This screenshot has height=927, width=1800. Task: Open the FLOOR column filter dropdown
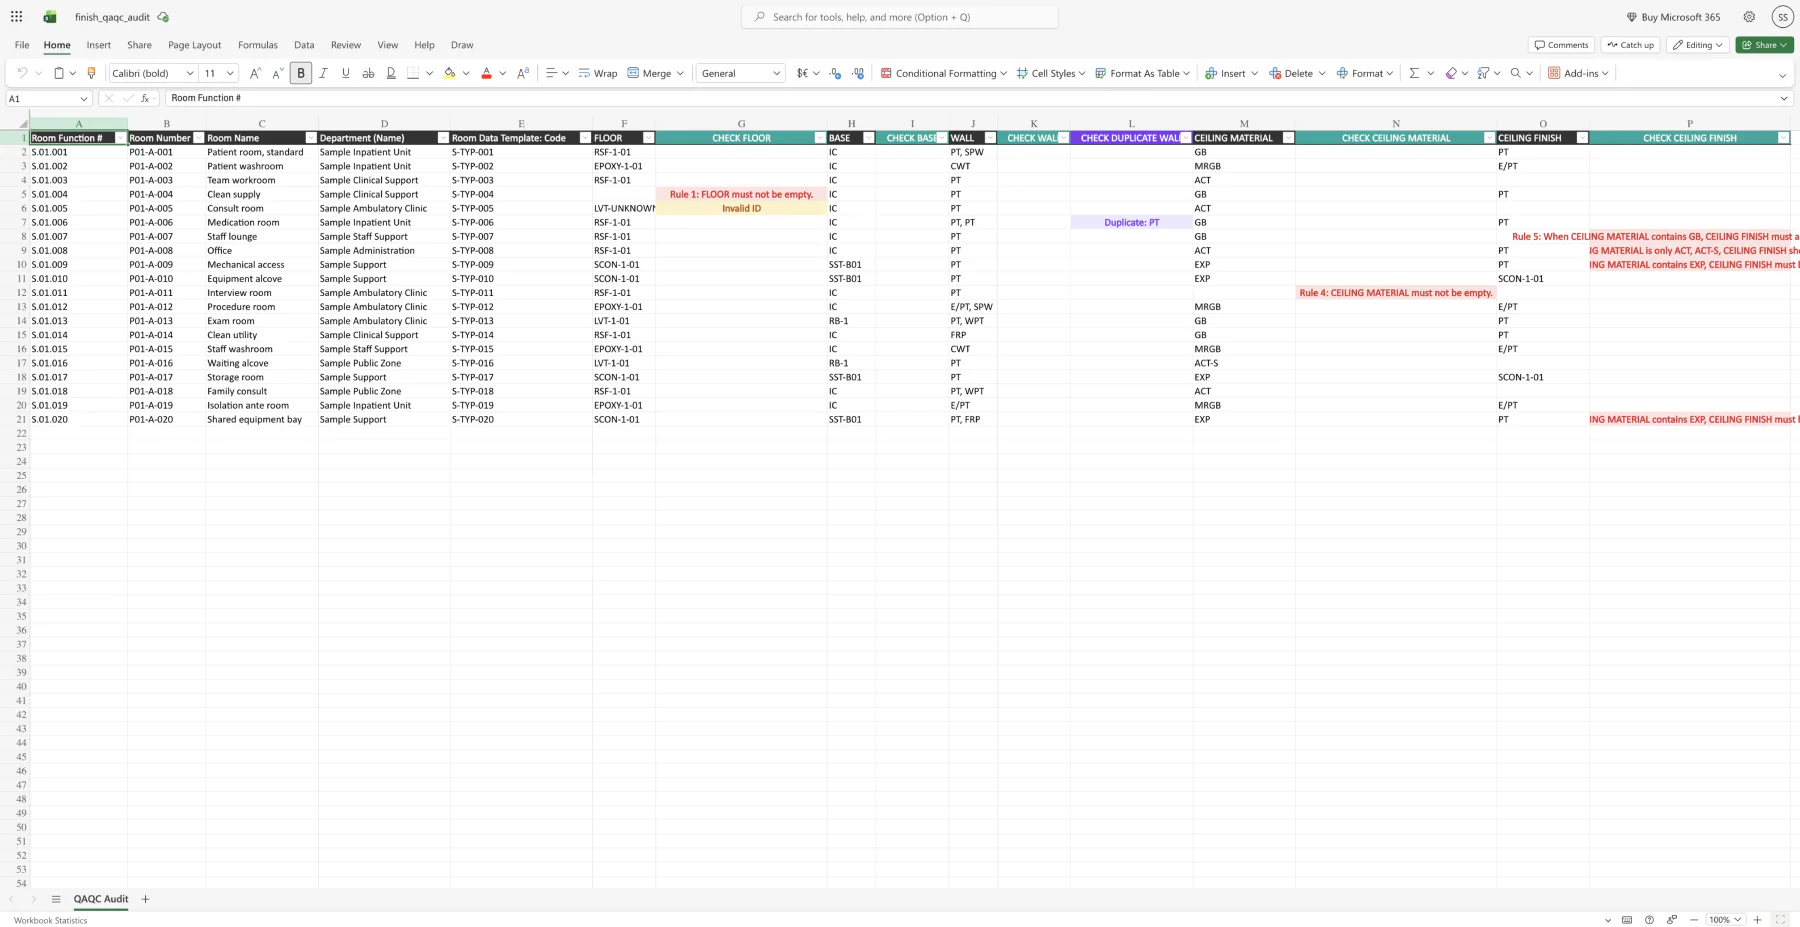click(648, 138)
